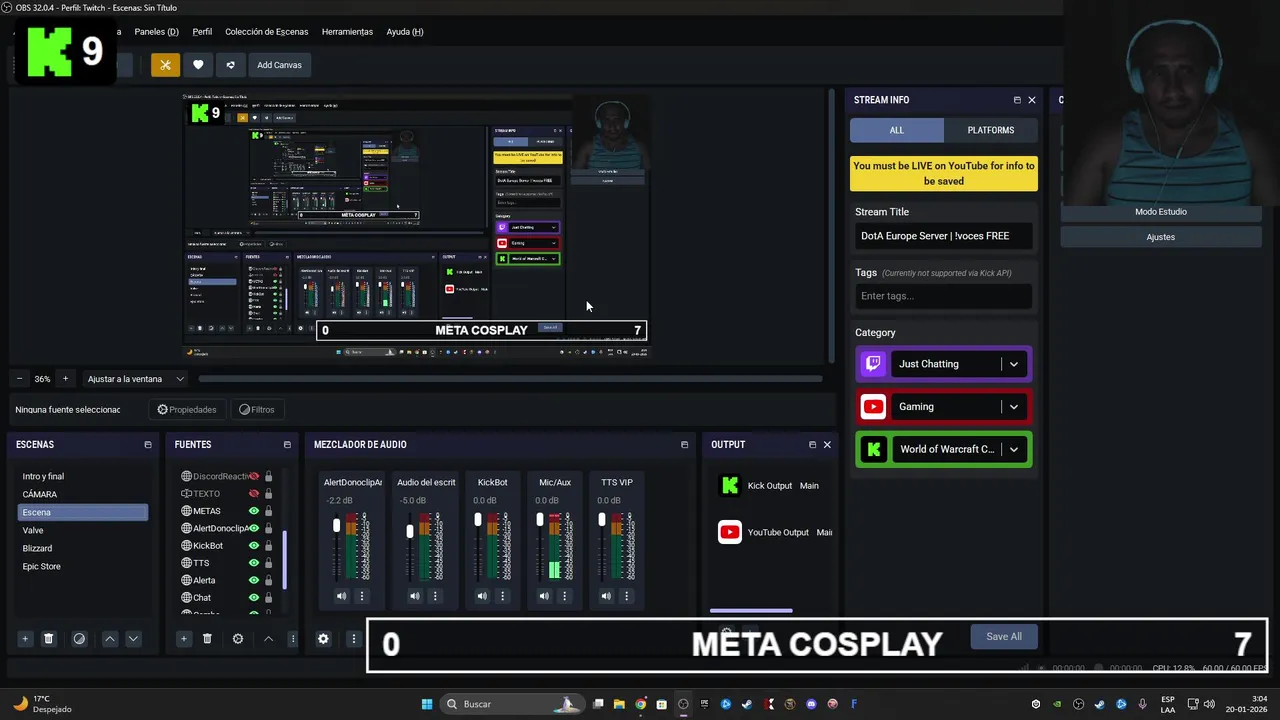Open the Aitum tools wrench icon
The height and width of the screenshot is (720, 1280).
click(x=165, y=65)
